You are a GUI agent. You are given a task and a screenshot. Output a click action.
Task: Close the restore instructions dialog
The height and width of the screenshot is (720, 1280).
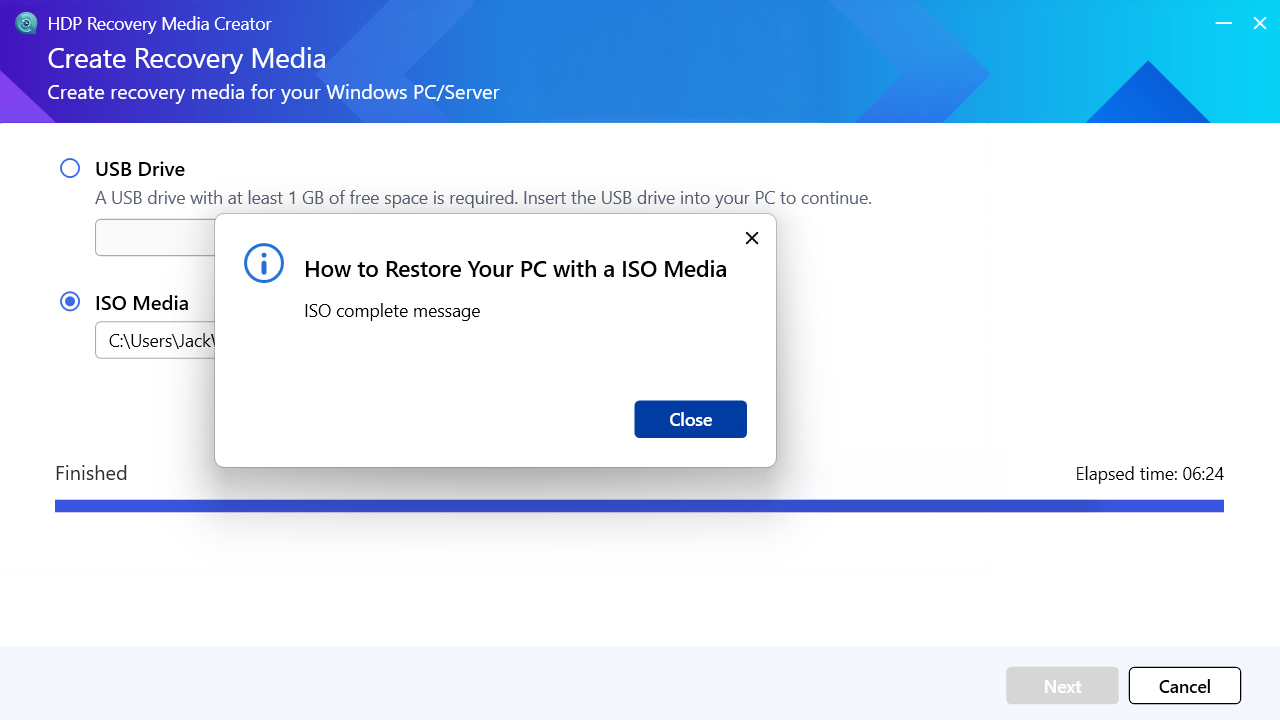tap(690, 419)
